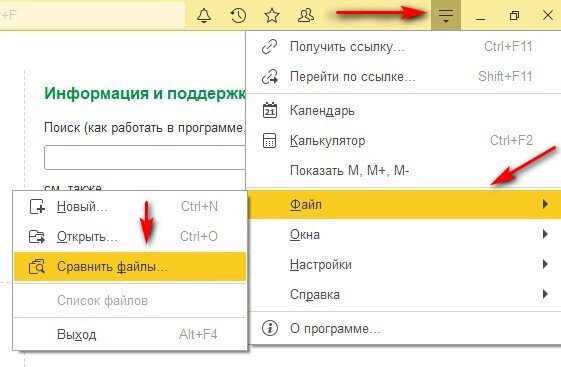Click the chain link icon beside Получить ссылку

pyautogui.click(x=269, y=47)
